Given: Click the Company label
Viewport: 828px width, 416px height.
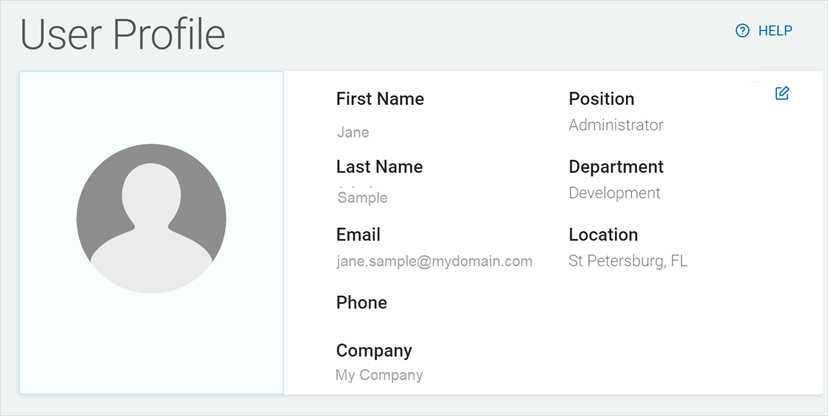Looking at the screenshot, I should point(374,351).
